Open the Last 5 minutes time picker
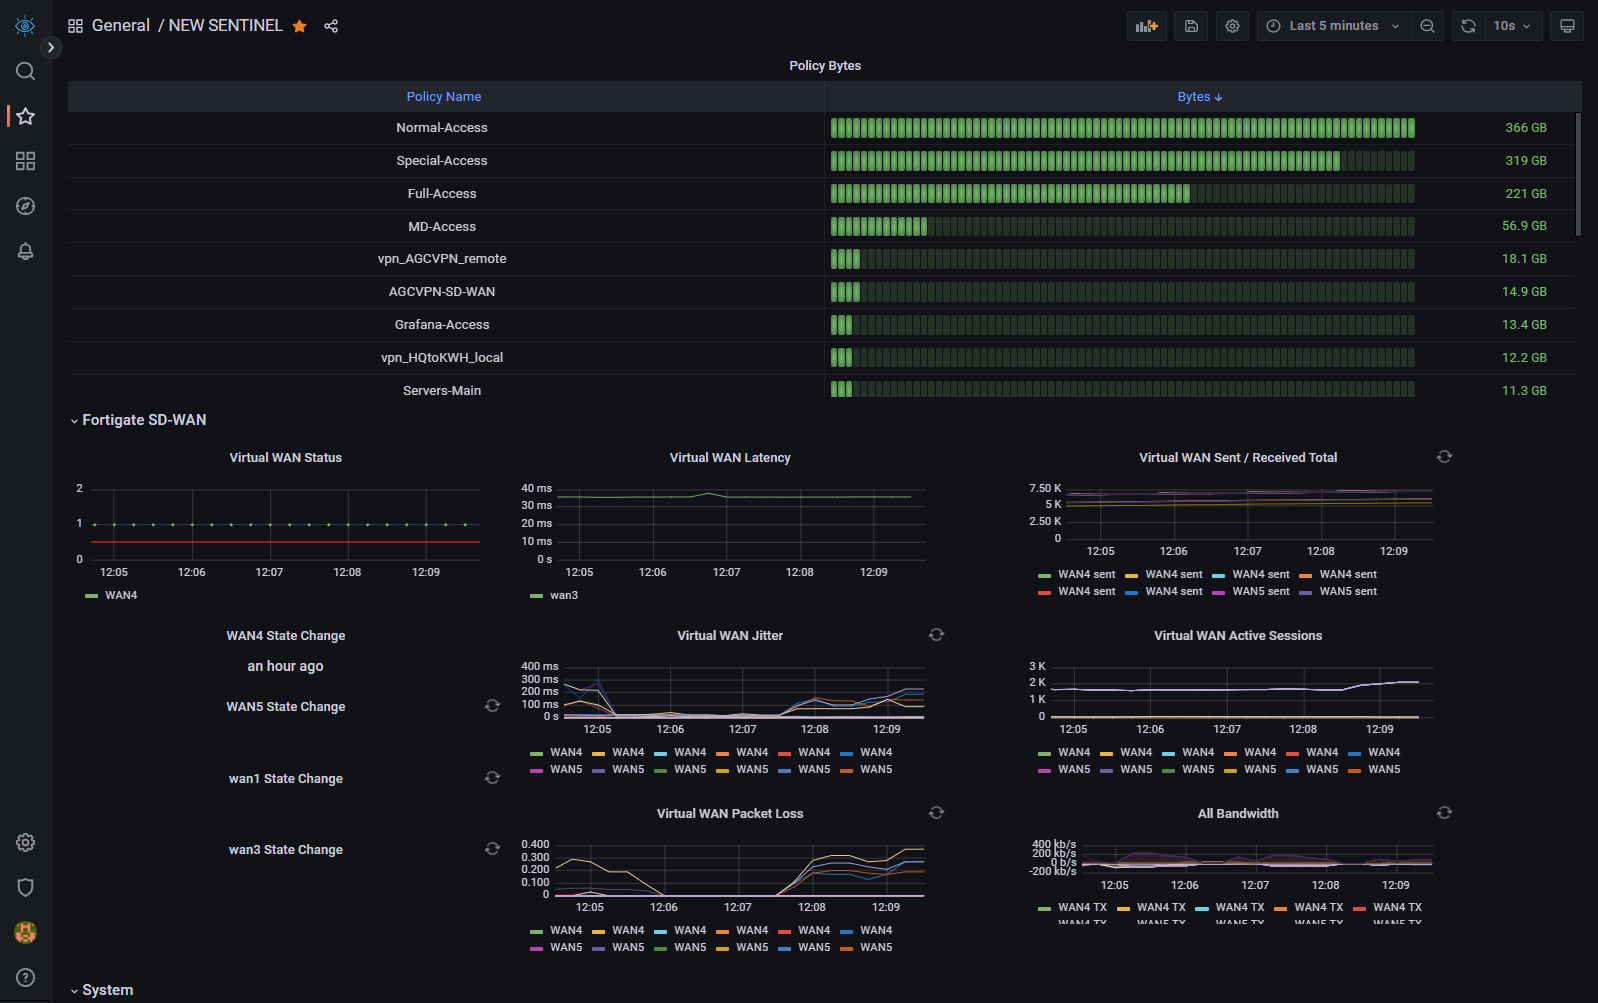This screenshot has height=1003, width=1598. [x=1333, y=26]
